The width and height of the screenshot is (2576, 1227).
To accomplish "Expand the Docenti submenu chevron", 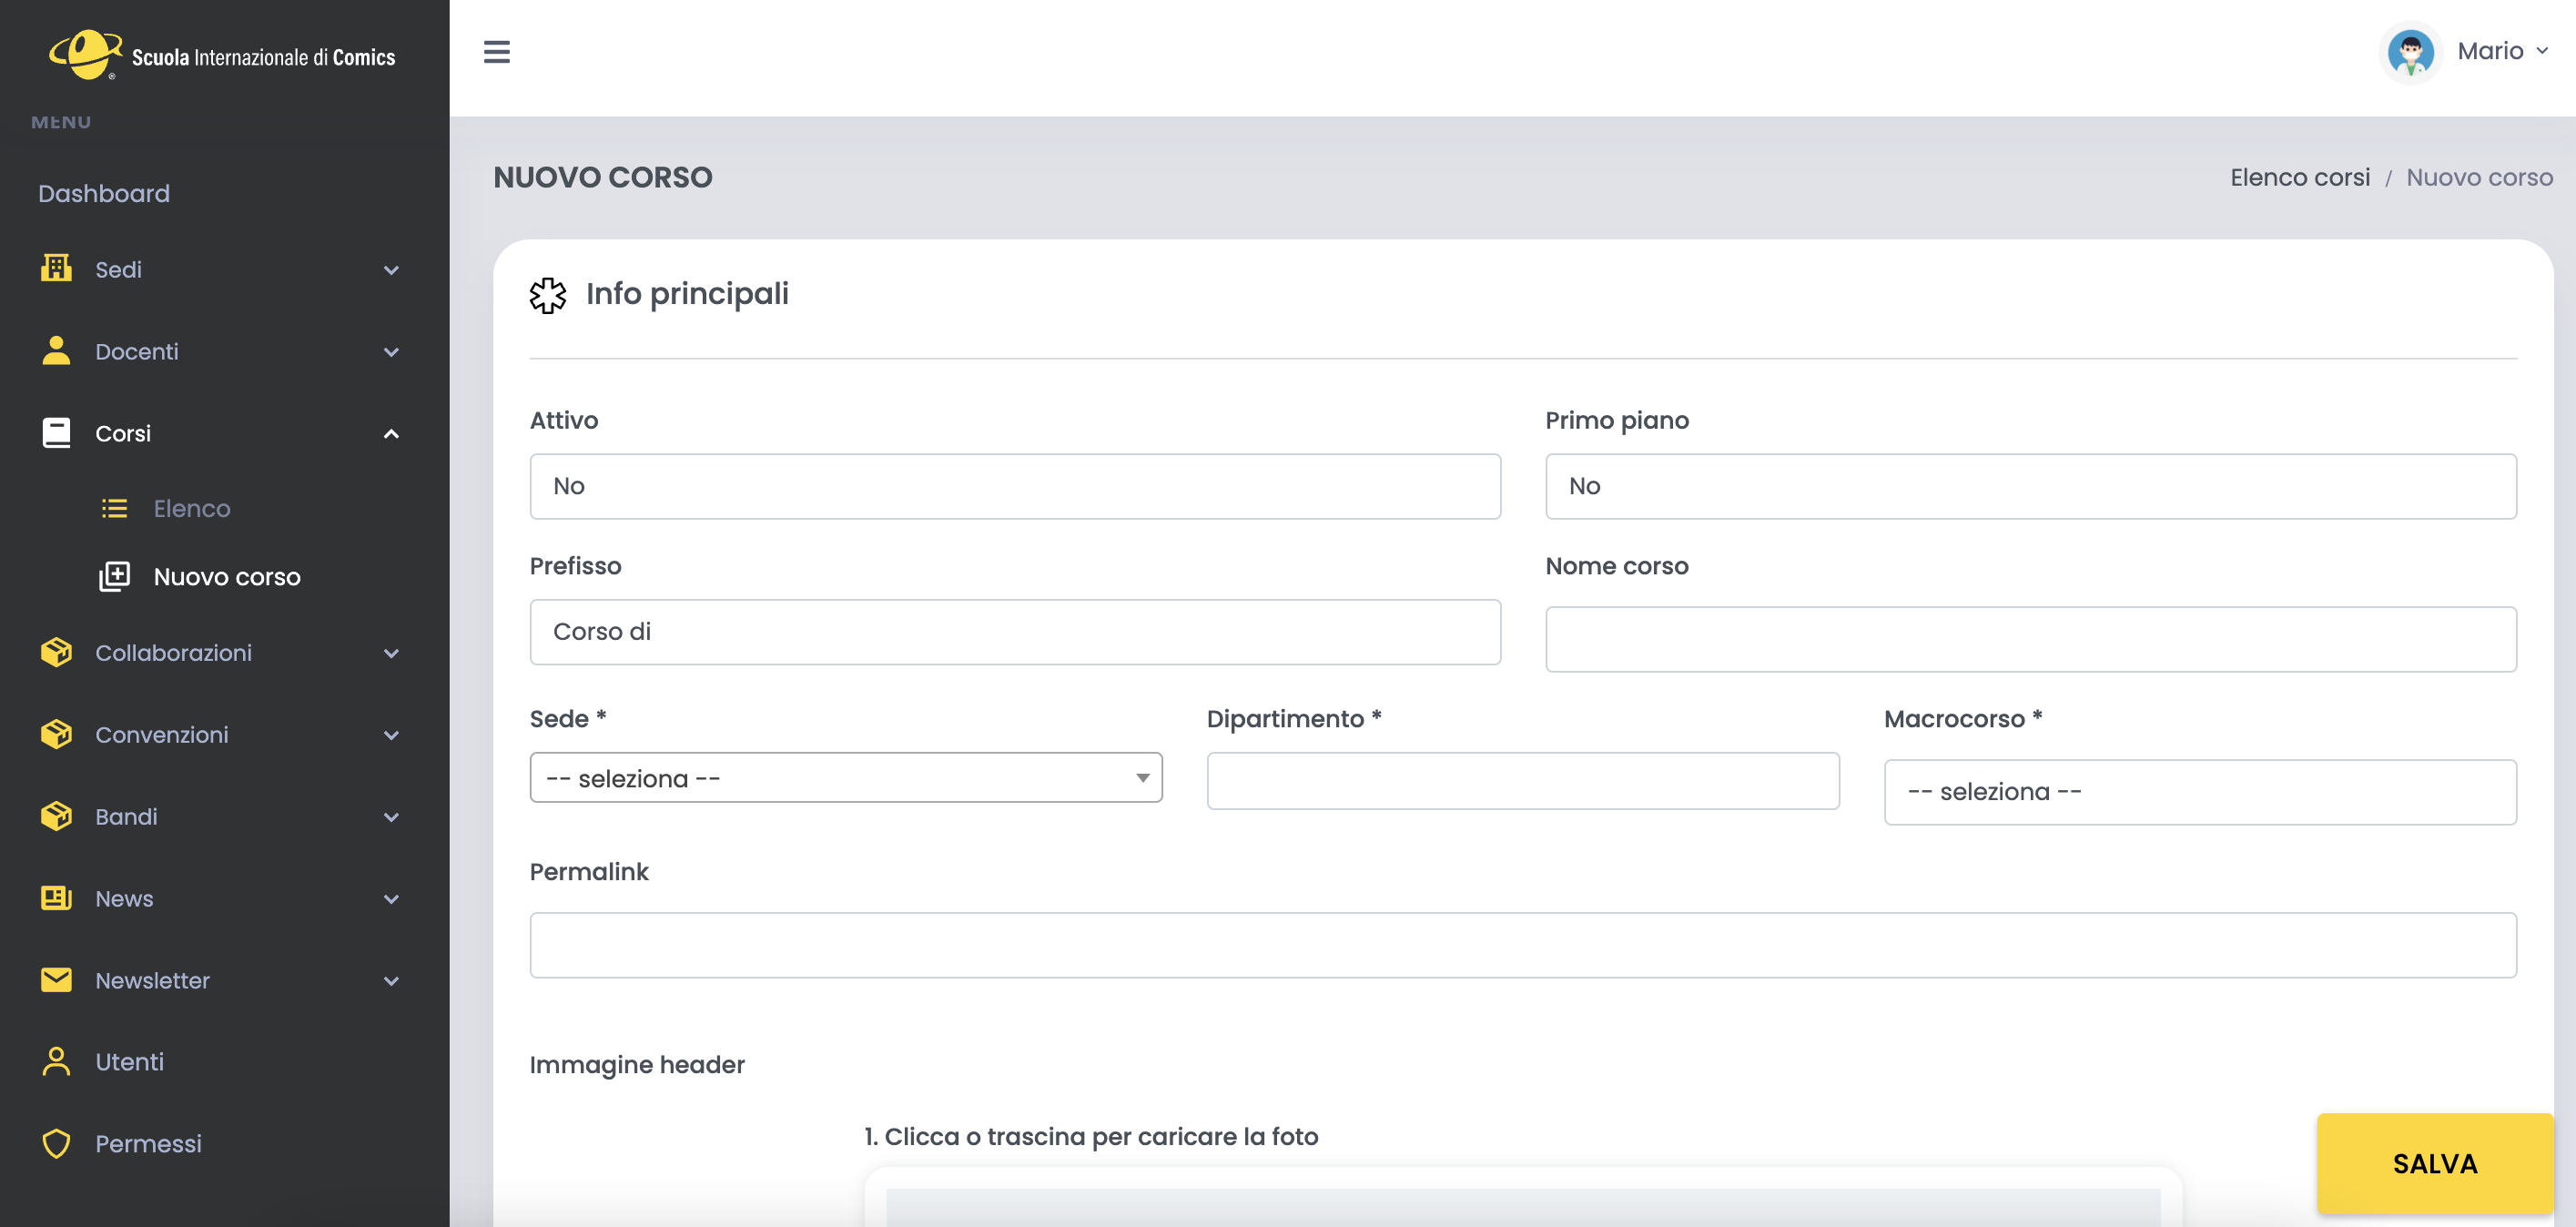I will click(x=391, y=352).
